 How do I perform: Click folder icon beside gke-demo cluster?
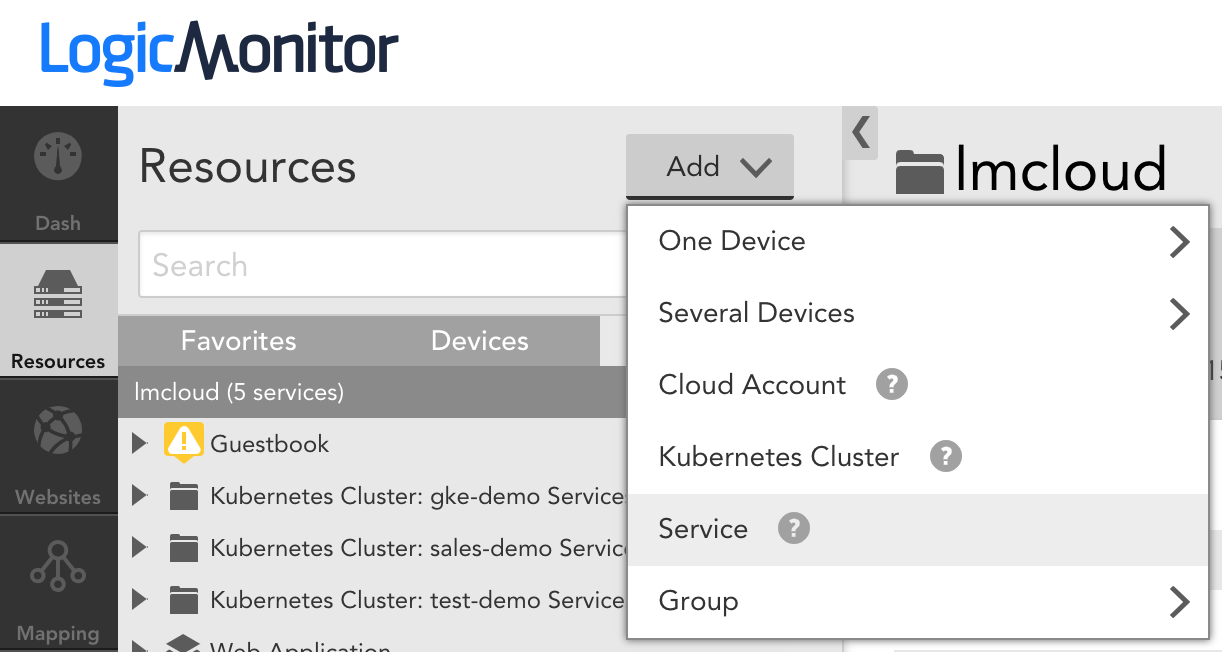point(184,496)
